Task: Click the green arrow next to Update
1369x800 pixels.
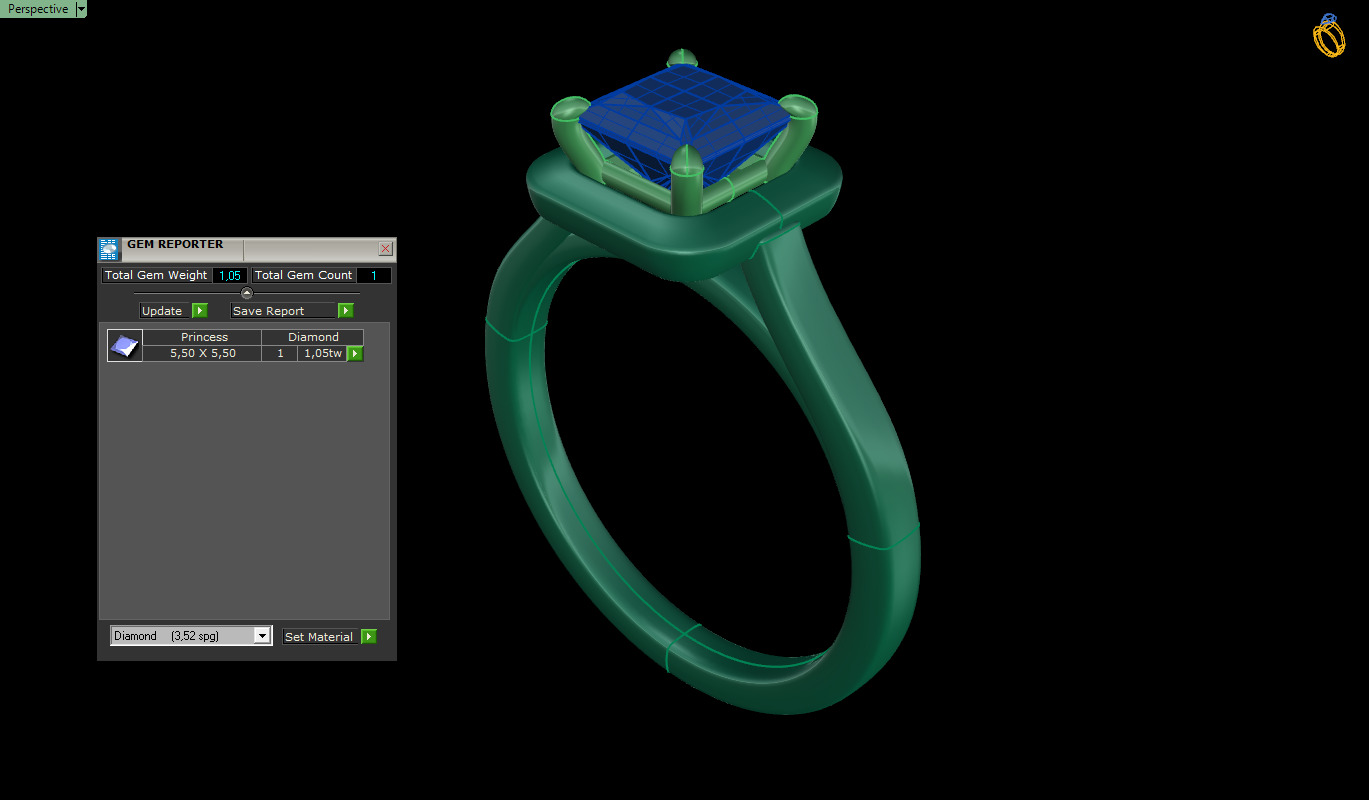Action: tap(199, 311)
